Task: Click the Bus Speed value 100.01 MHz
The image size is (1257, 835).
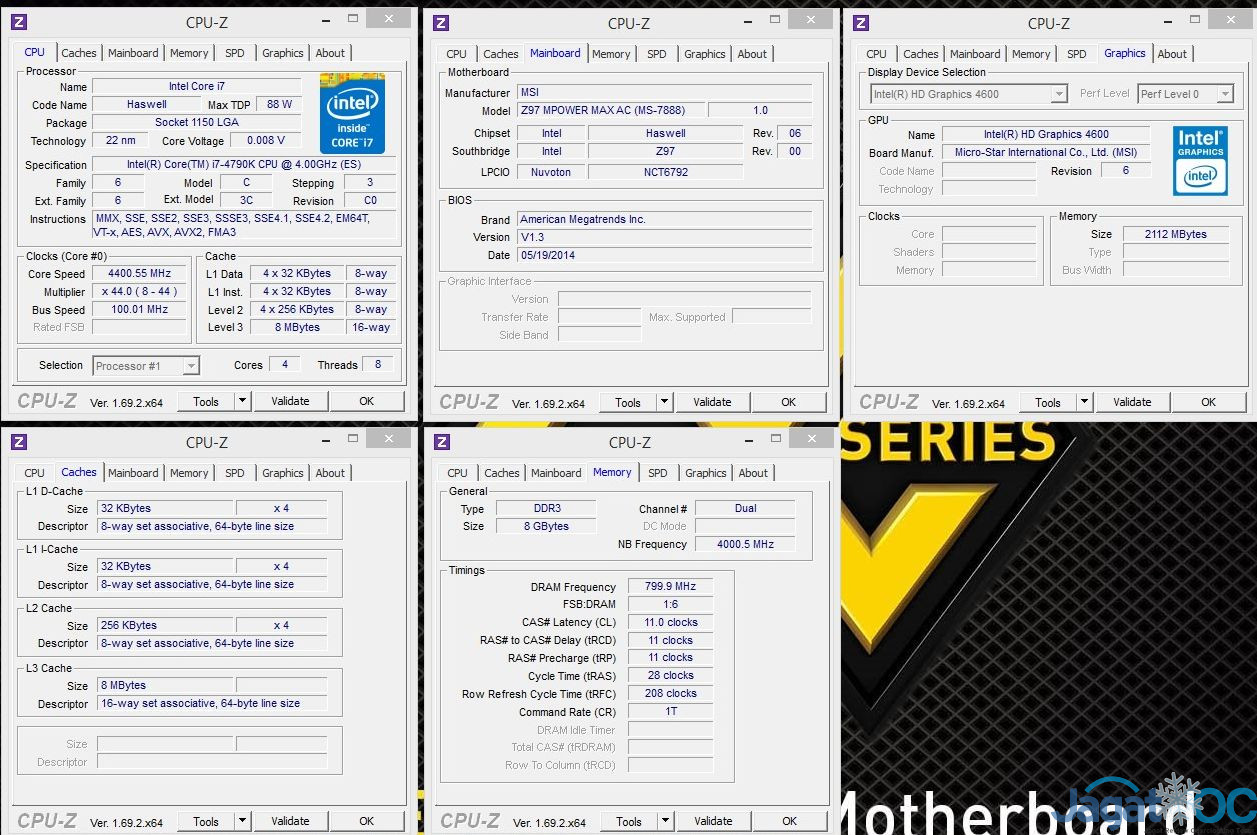Action: pyautogui.click(x=140, y=310)
